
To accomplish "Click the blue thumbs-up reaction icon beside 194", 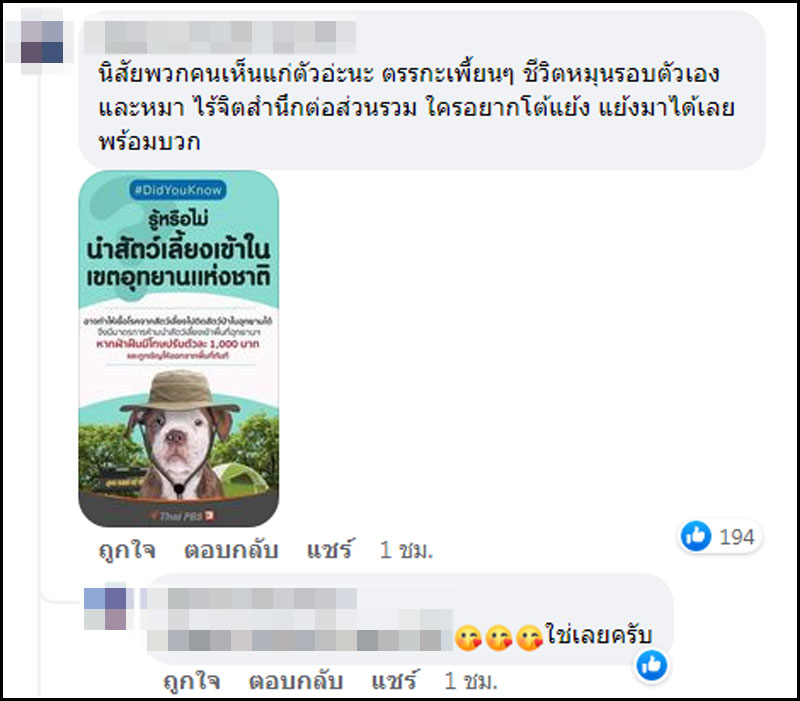I will pos(695,536).
